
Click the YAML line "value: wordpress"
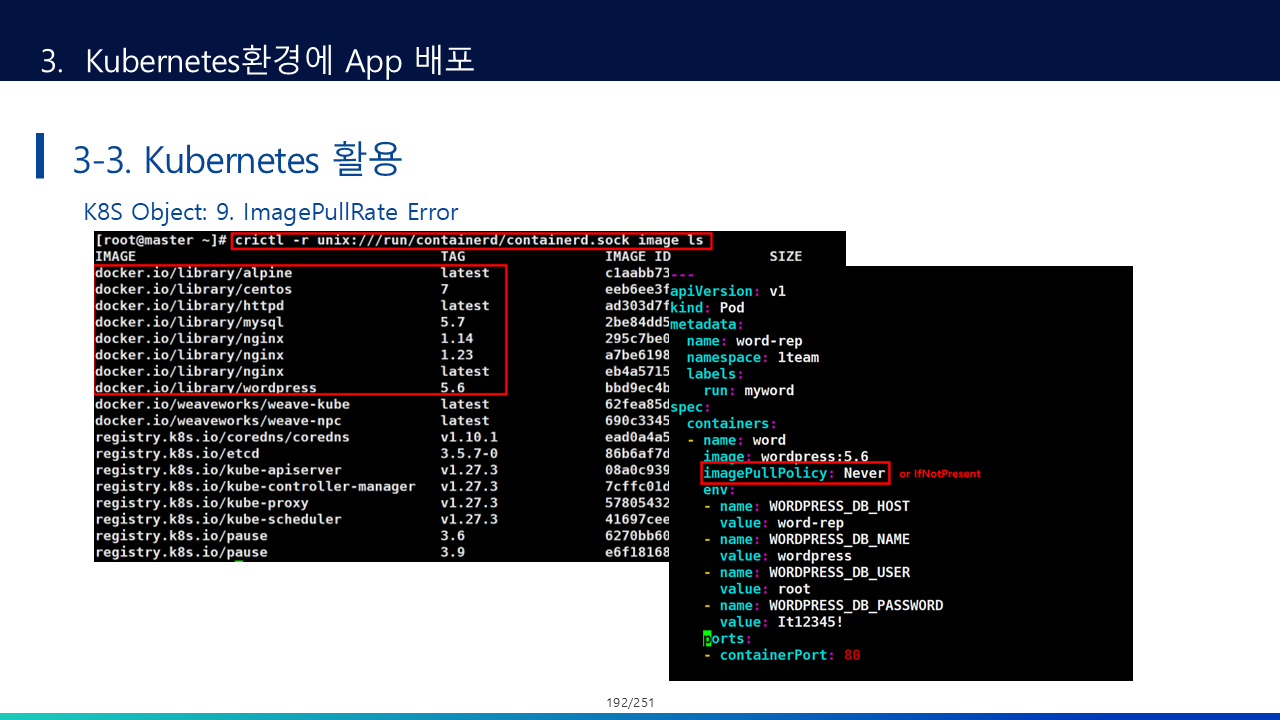tap(786, 556)
